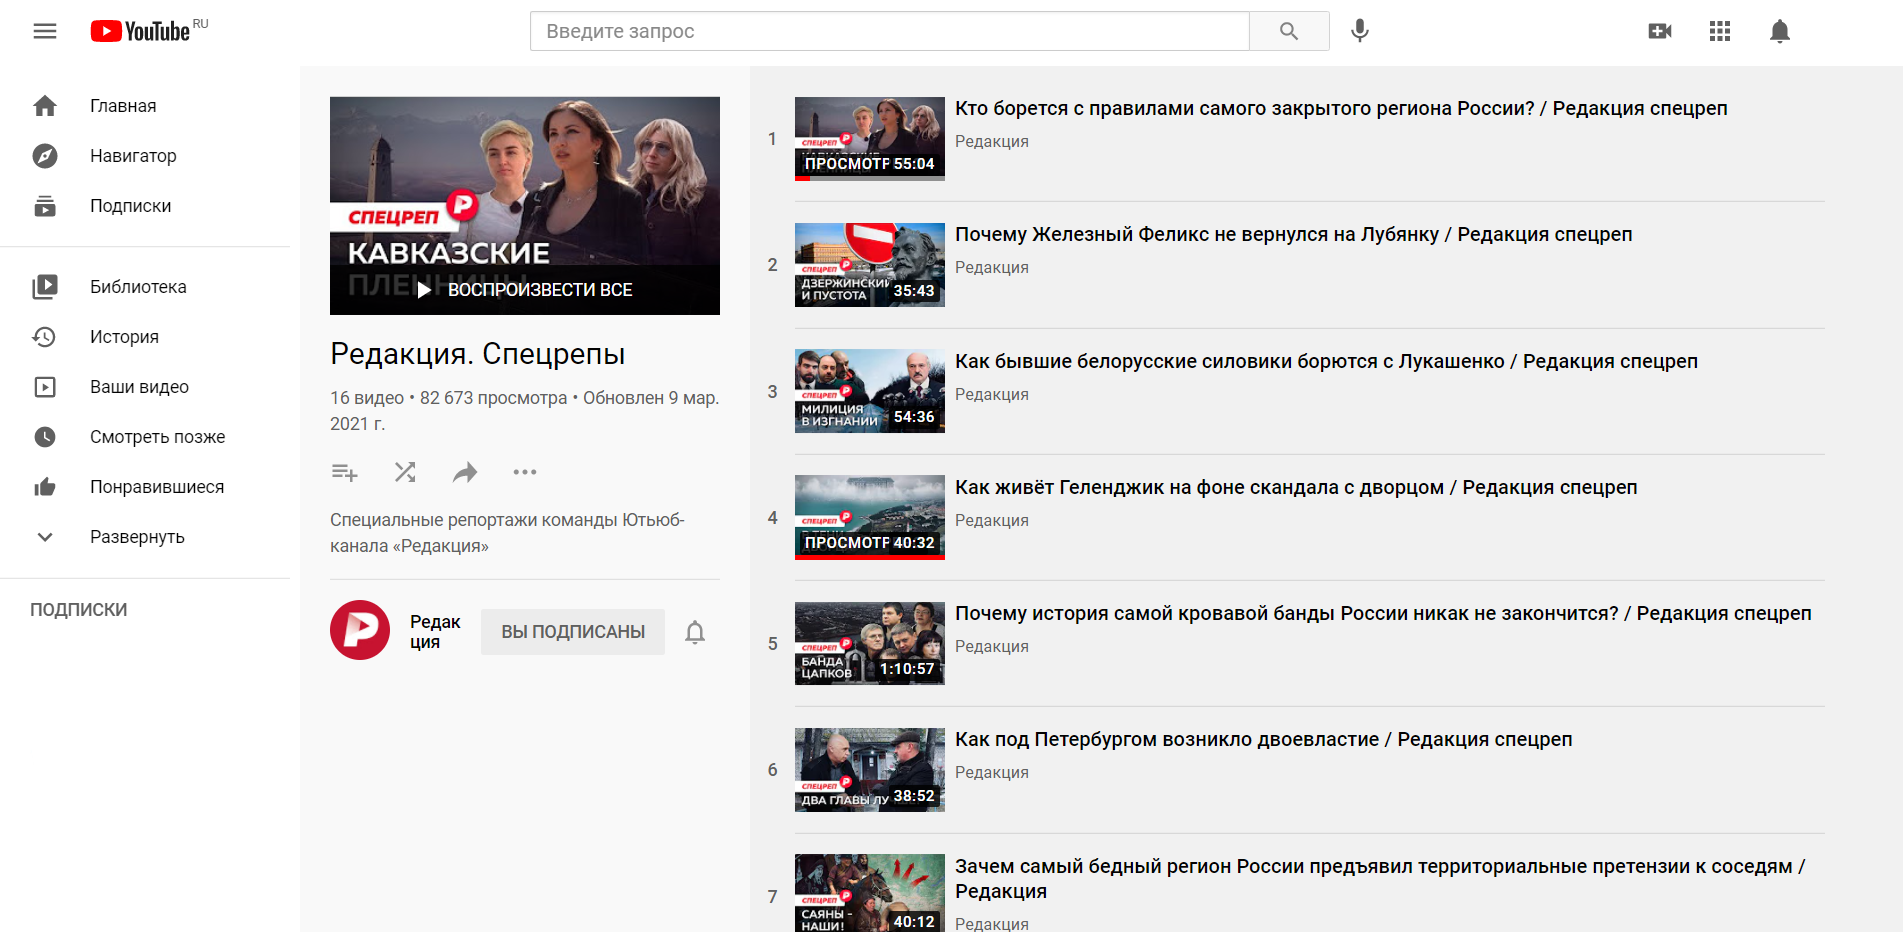Click the search magnifier button
The width and height of the screenshot is (1903, 932).
pos(1289,31)
